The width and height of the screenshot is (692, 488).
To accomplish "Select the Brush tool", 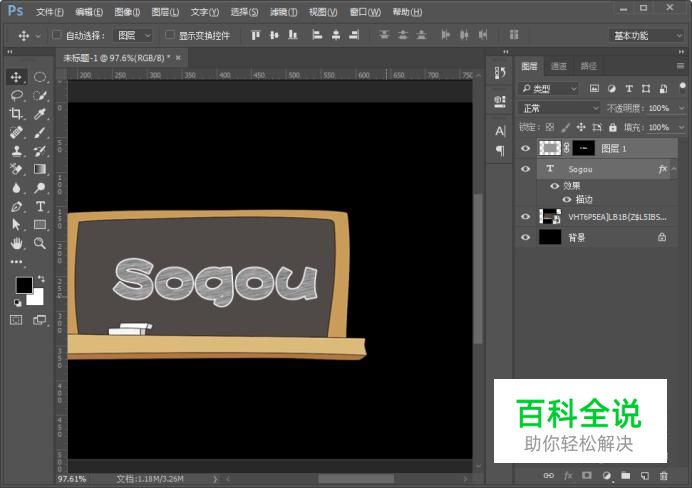I will [40, 132].
